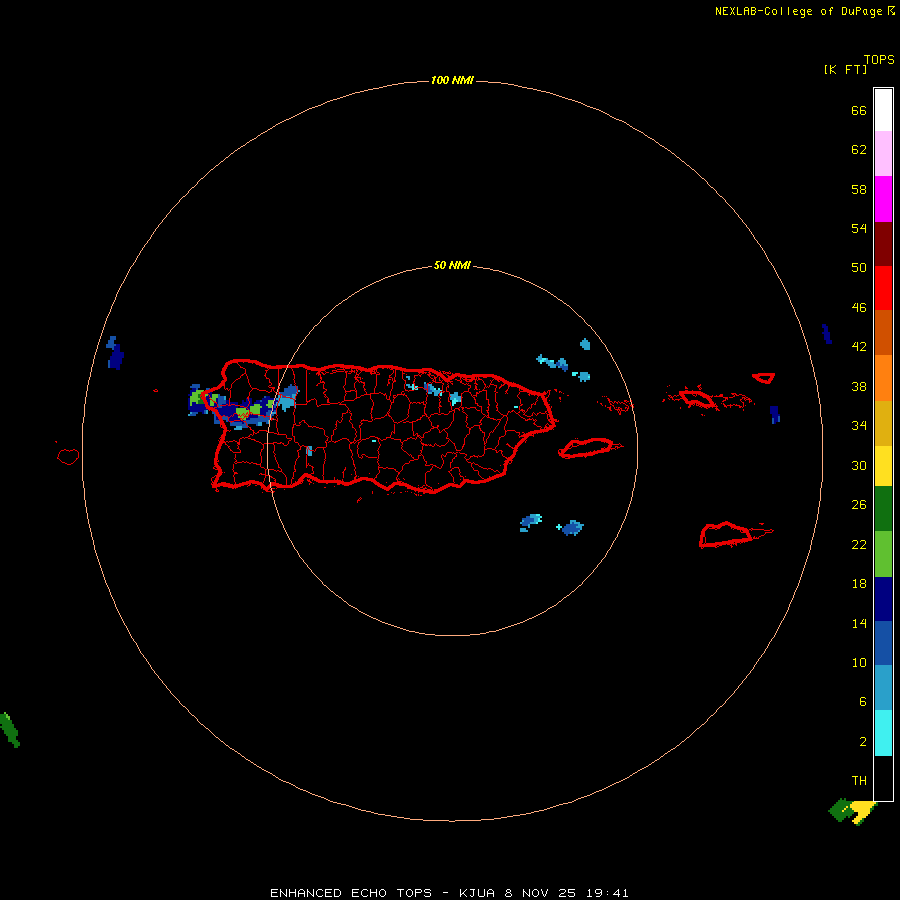Click the dark green 26 kft legend swatch
Viewport: 900px width, 900px height.
pos(883,509)
